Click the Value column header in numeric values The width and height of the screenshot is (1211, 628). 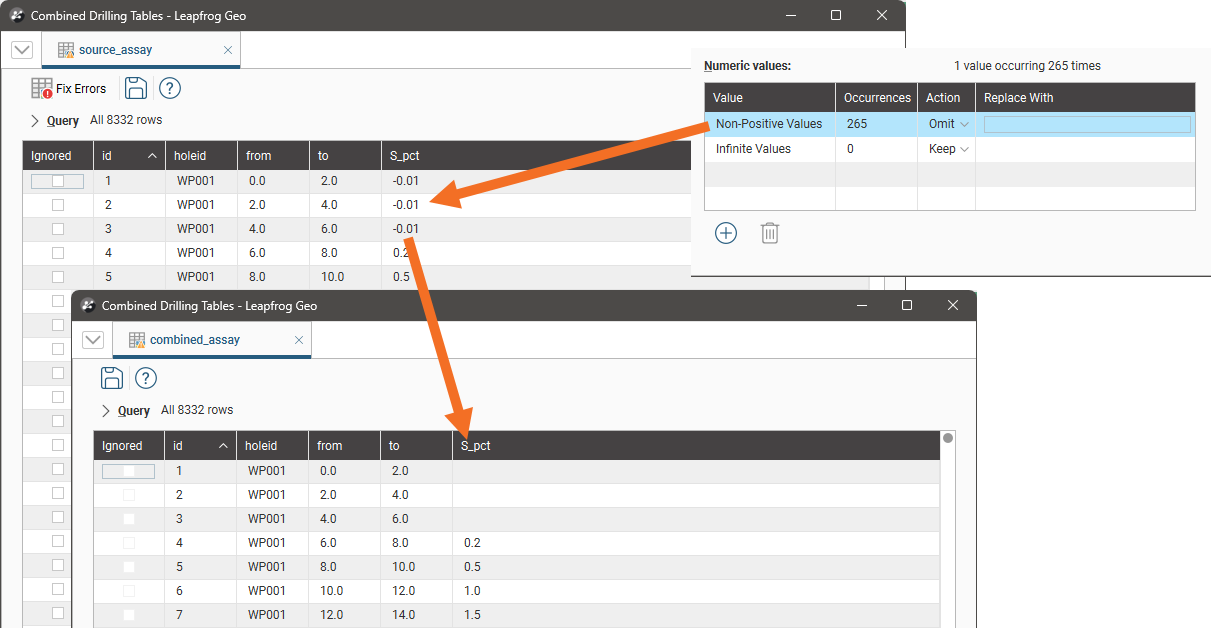pyautogui.click(x=770, y=98)
